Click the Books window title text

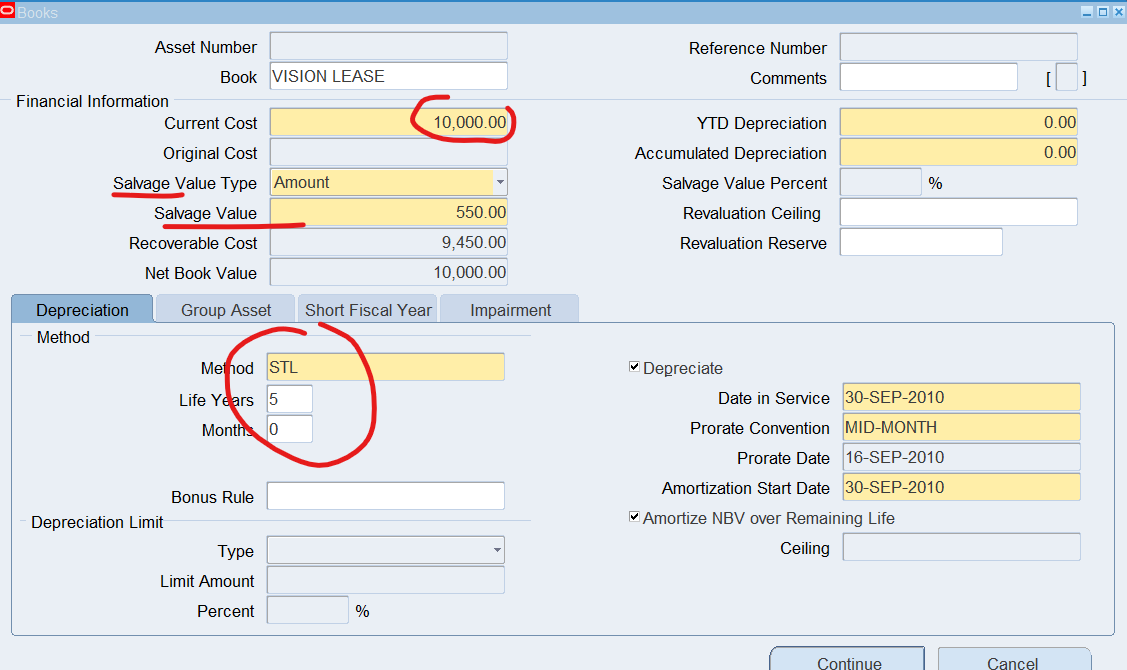tap(37, 13)
